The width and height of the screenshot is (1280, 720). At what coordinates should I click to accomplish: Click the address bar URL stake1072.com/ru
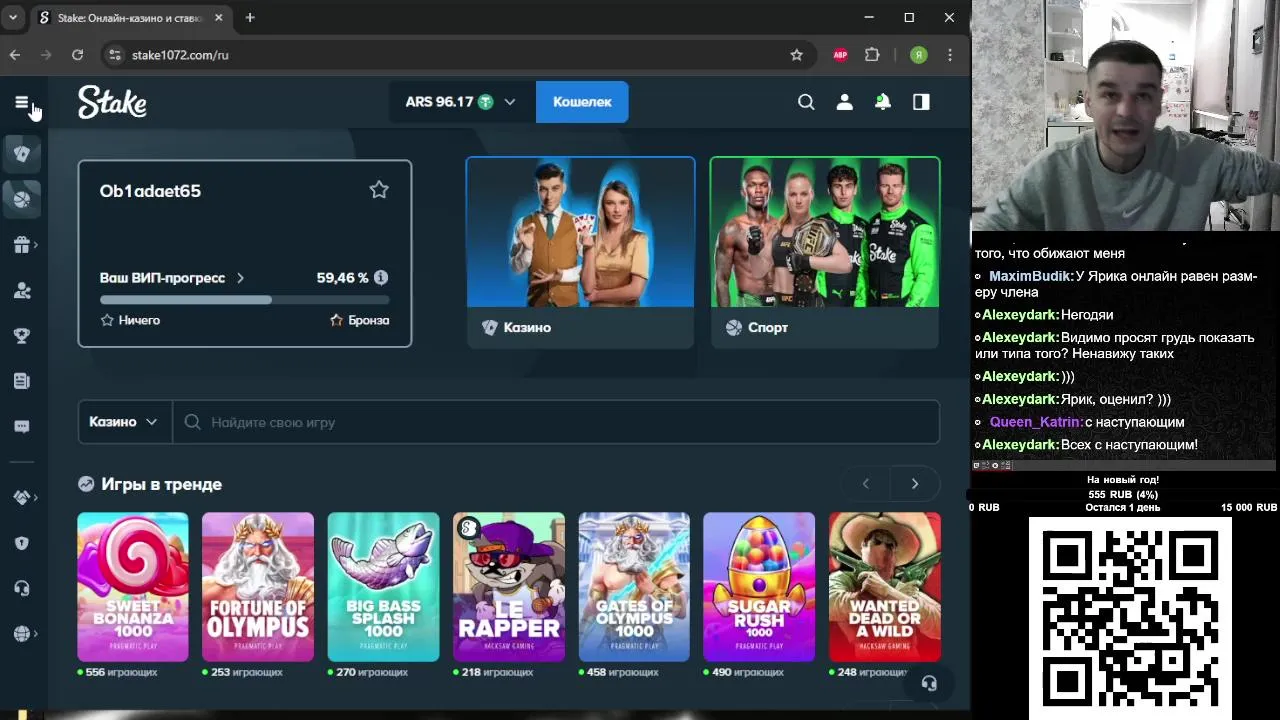[180, 55]
